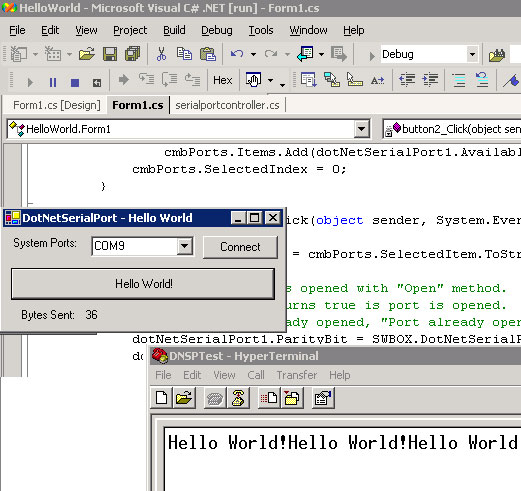Click the Find in Files icon
The height and width of the screenshot is (491, 521).
[497, 54]
